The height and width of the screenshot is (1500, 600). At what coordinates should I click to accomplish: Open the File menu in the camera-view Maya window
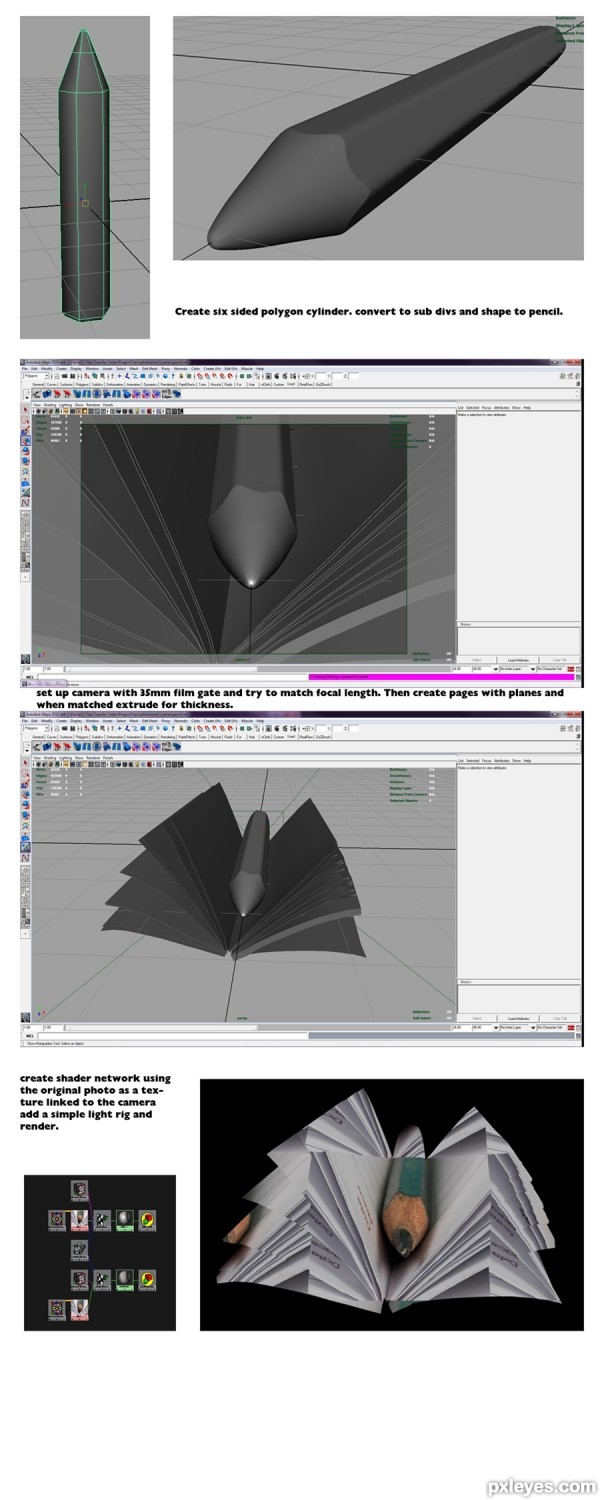click(24, 369)
